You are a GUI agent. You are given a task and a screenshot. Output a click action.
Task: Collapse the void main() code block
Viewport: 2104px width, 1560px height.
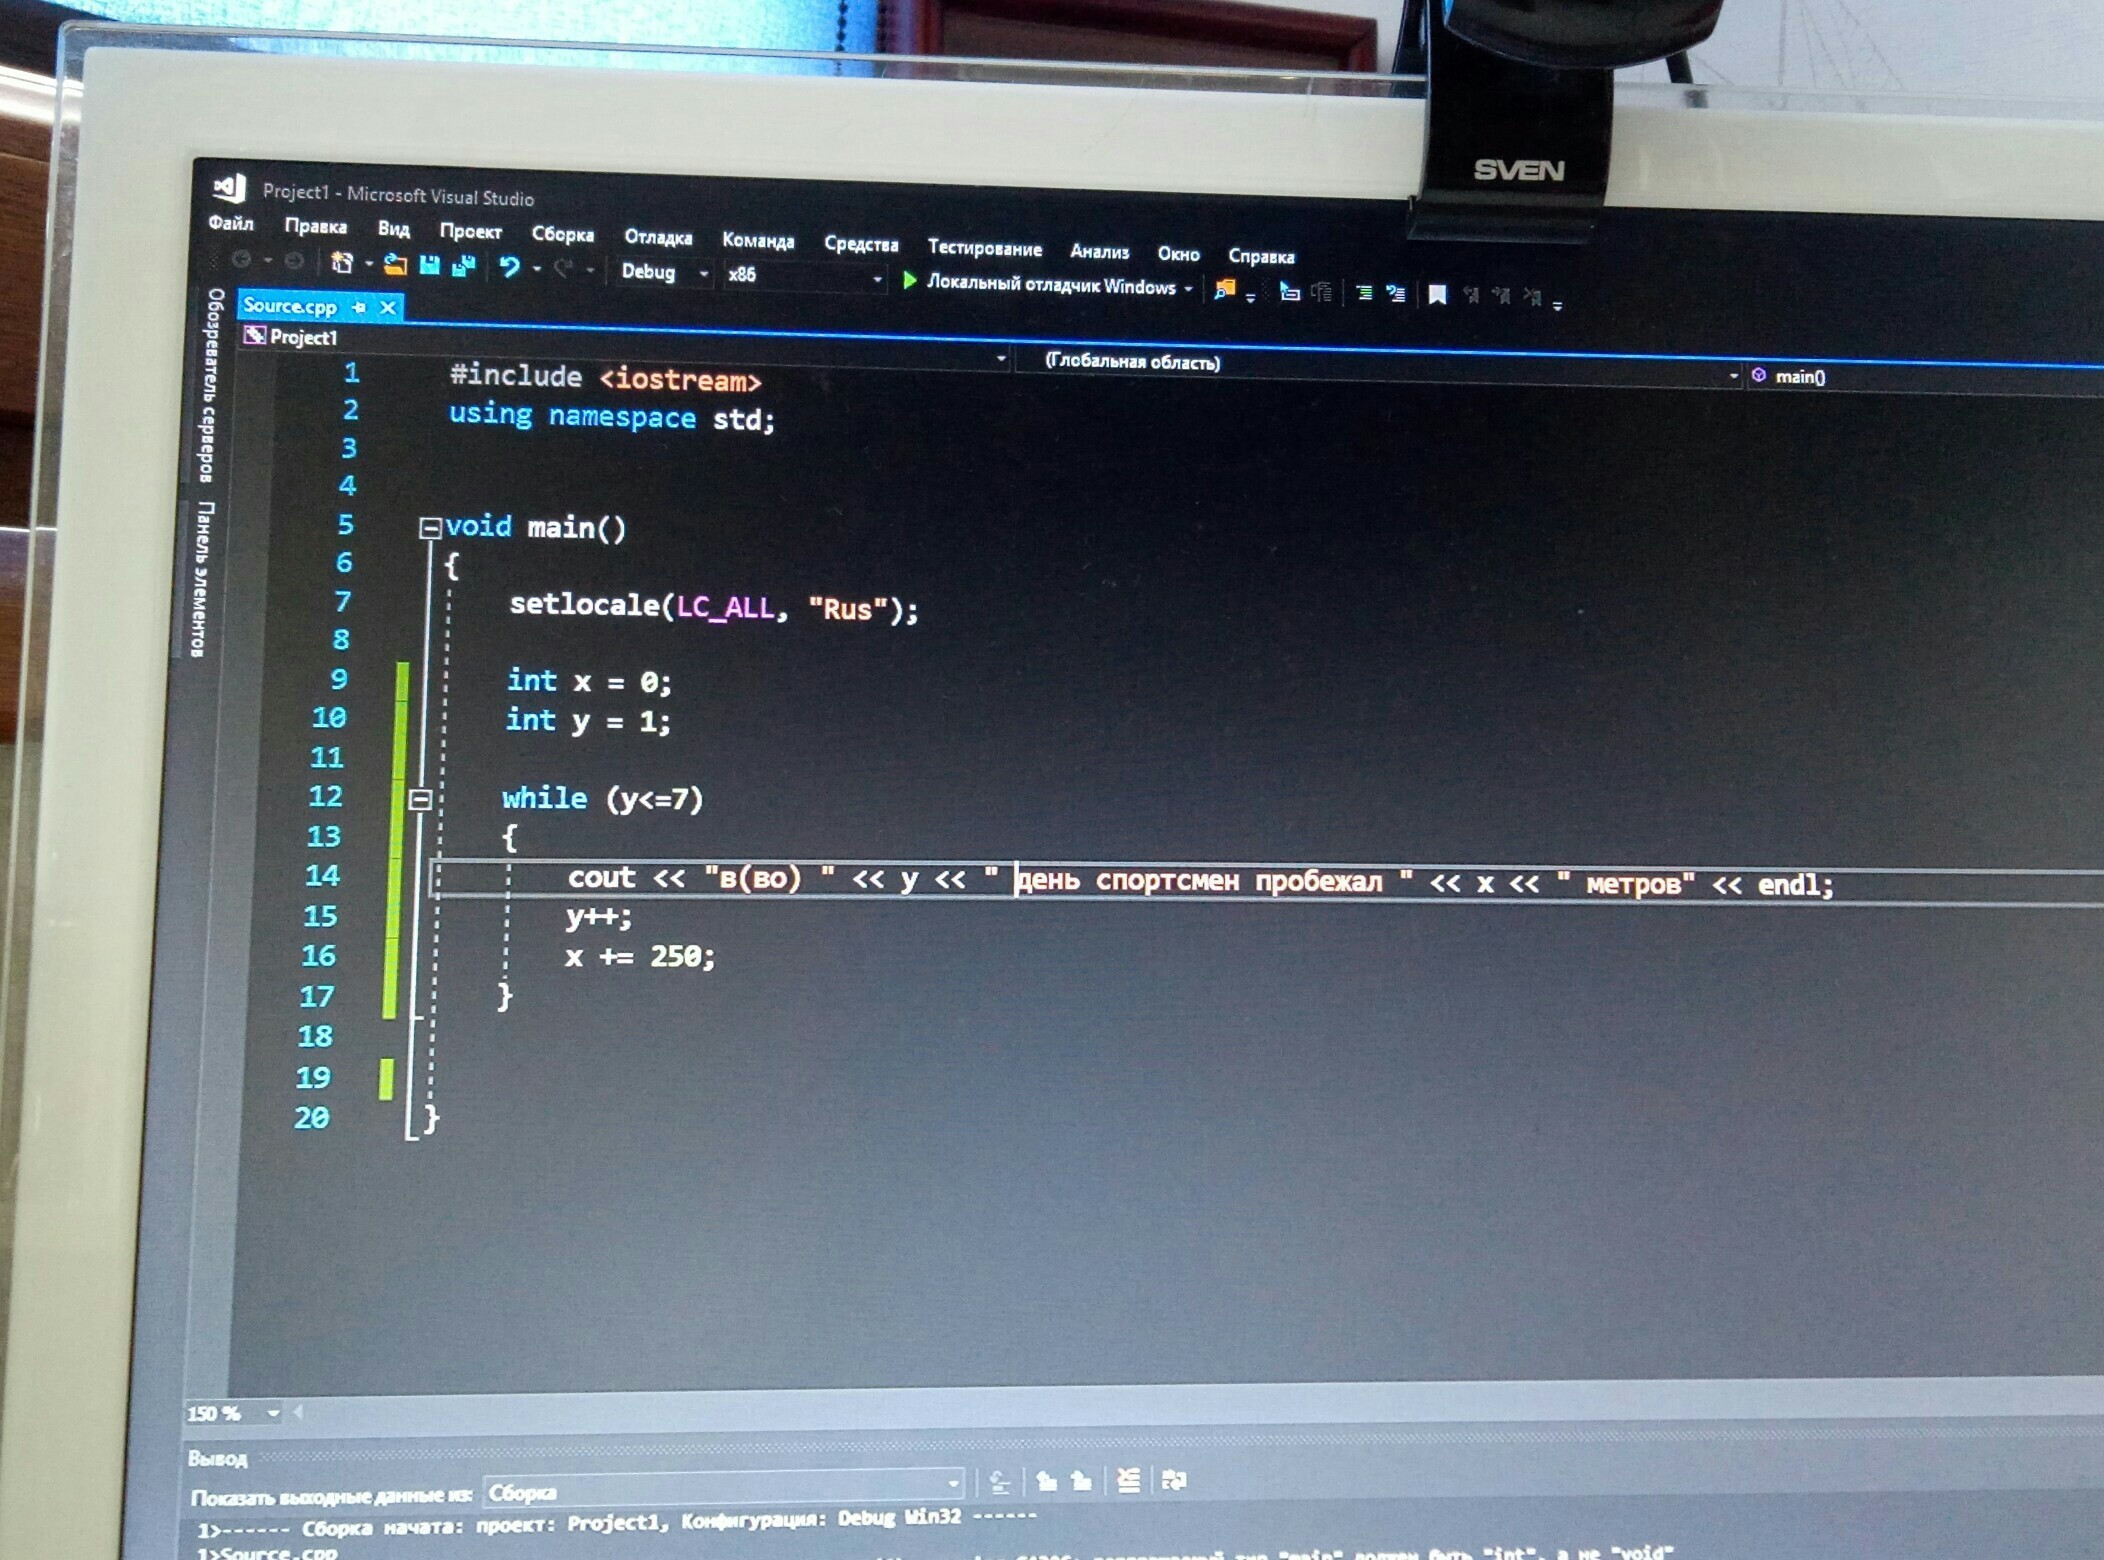430,527
